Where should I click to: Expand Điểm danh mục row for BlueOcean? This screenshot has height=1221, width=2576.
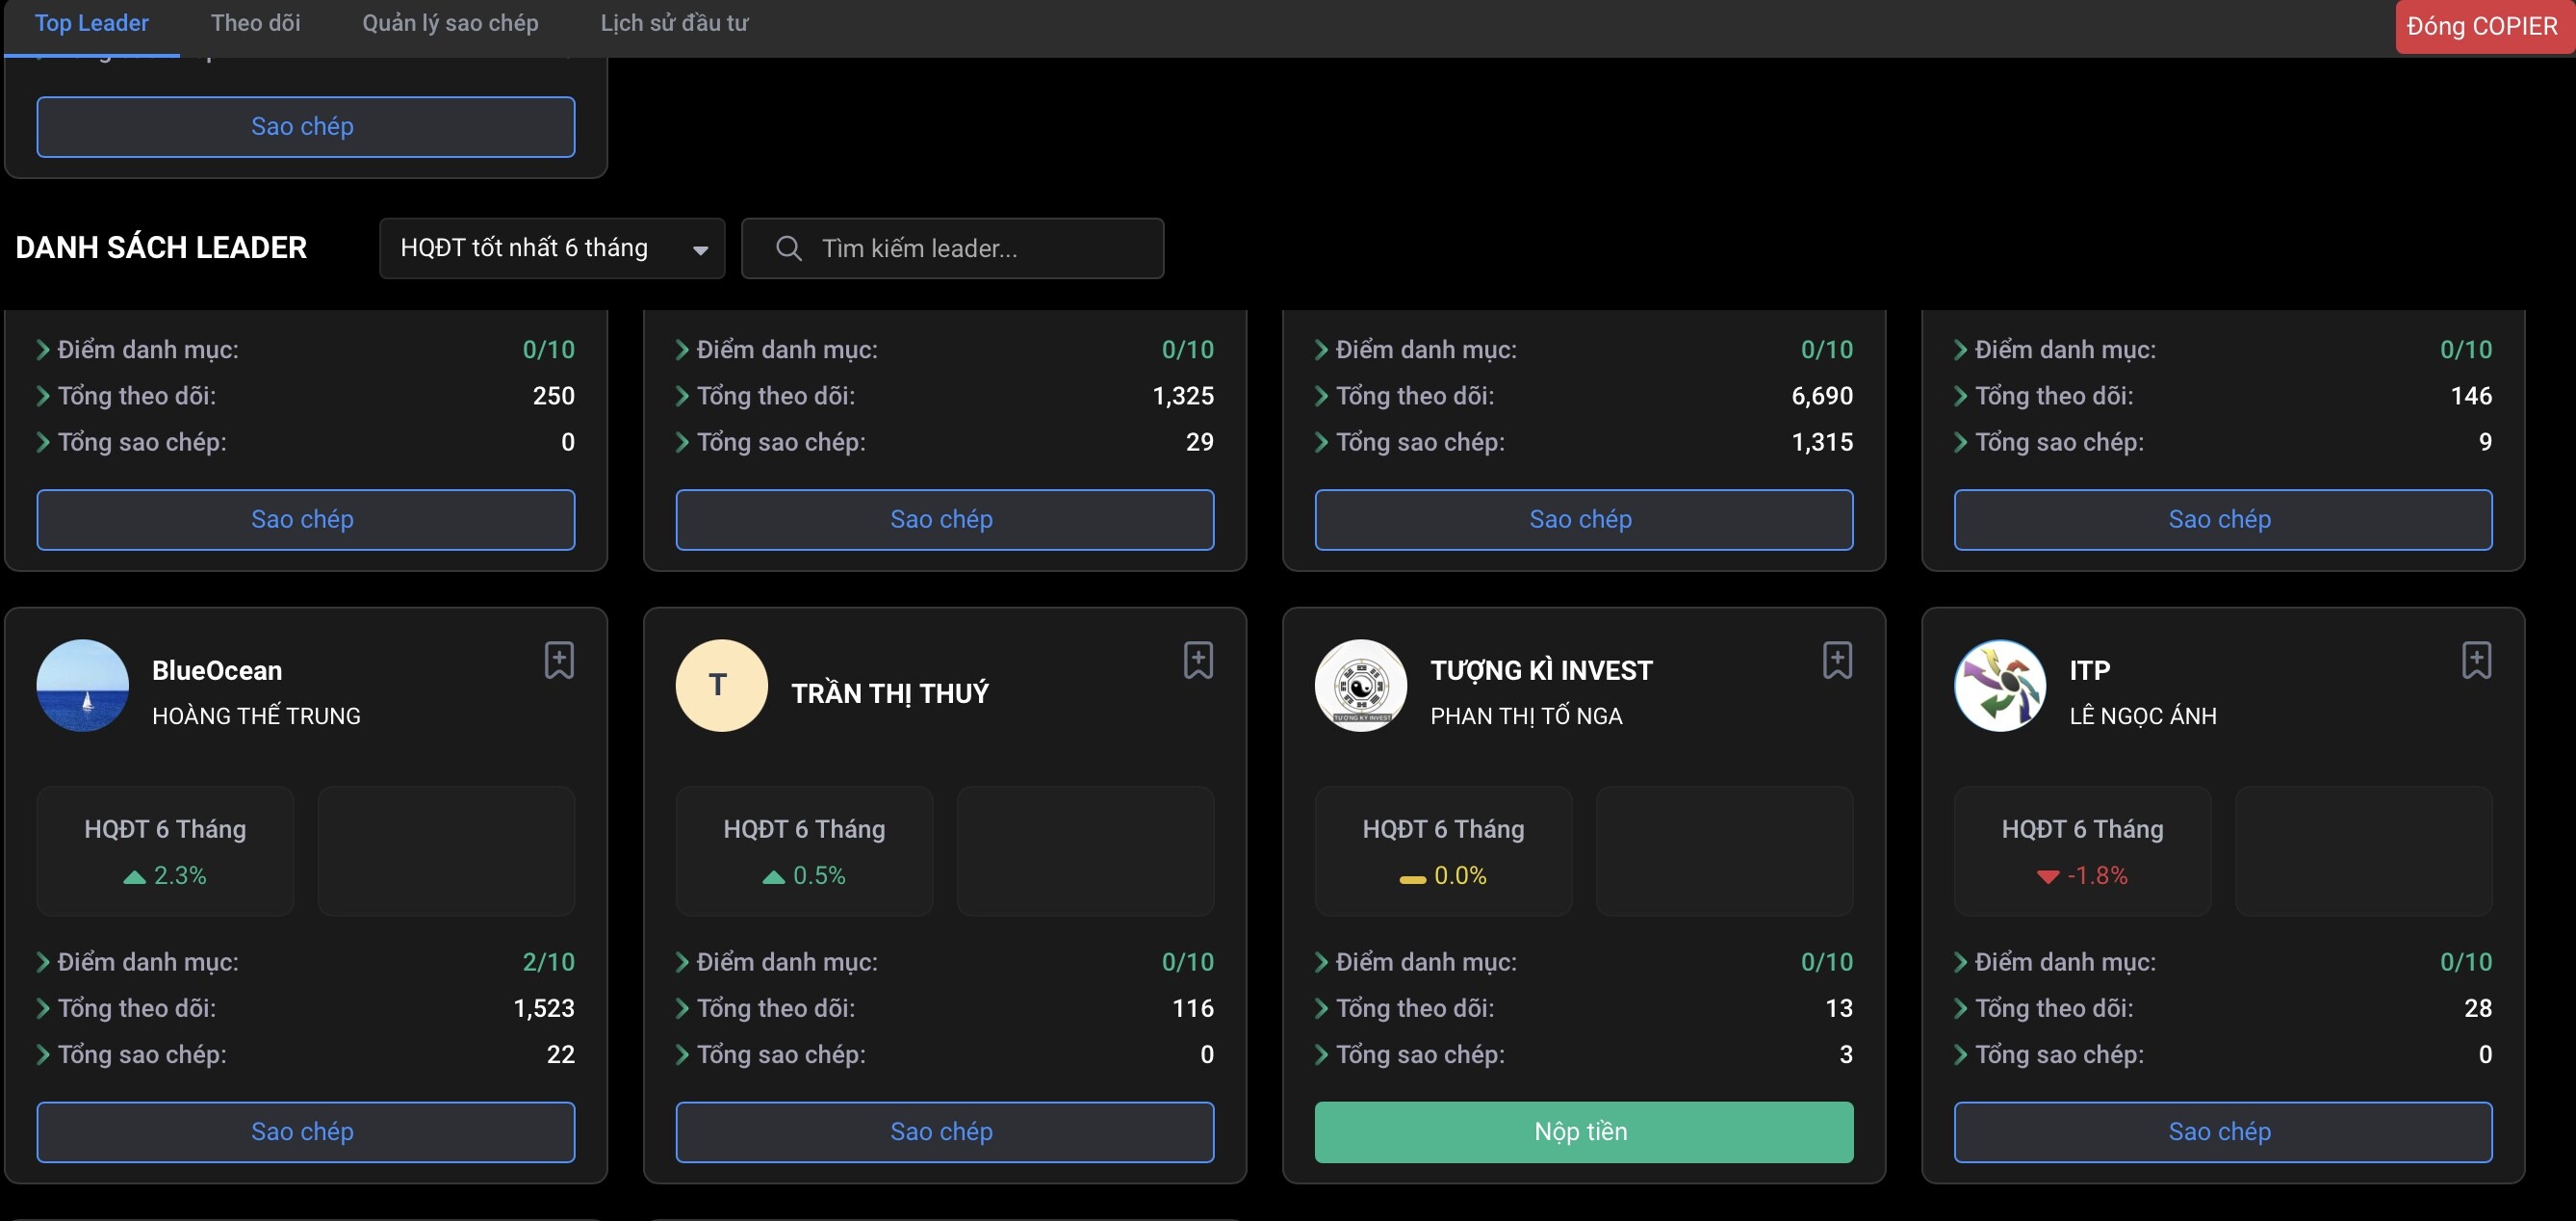(x=43, y=962)
